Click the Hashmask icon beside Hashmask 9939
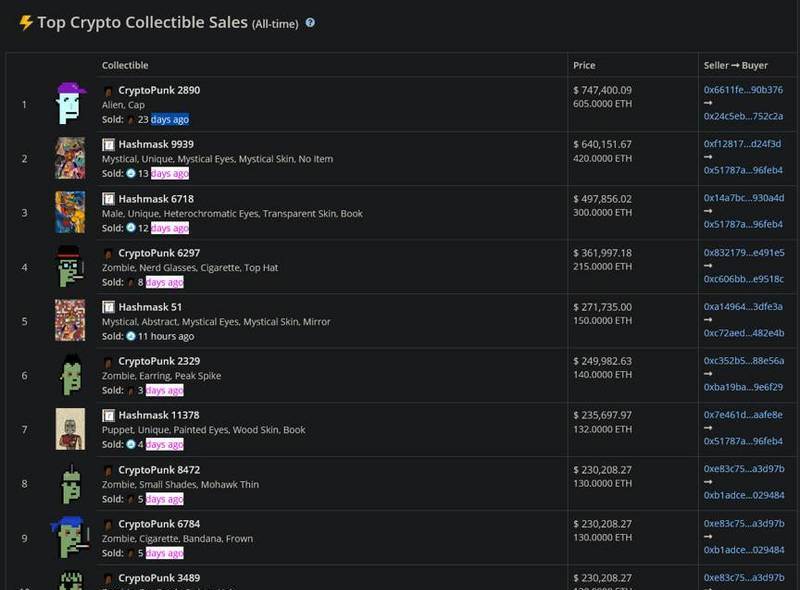The width and height of the screenshot is (800, 590). pos(108,144)
